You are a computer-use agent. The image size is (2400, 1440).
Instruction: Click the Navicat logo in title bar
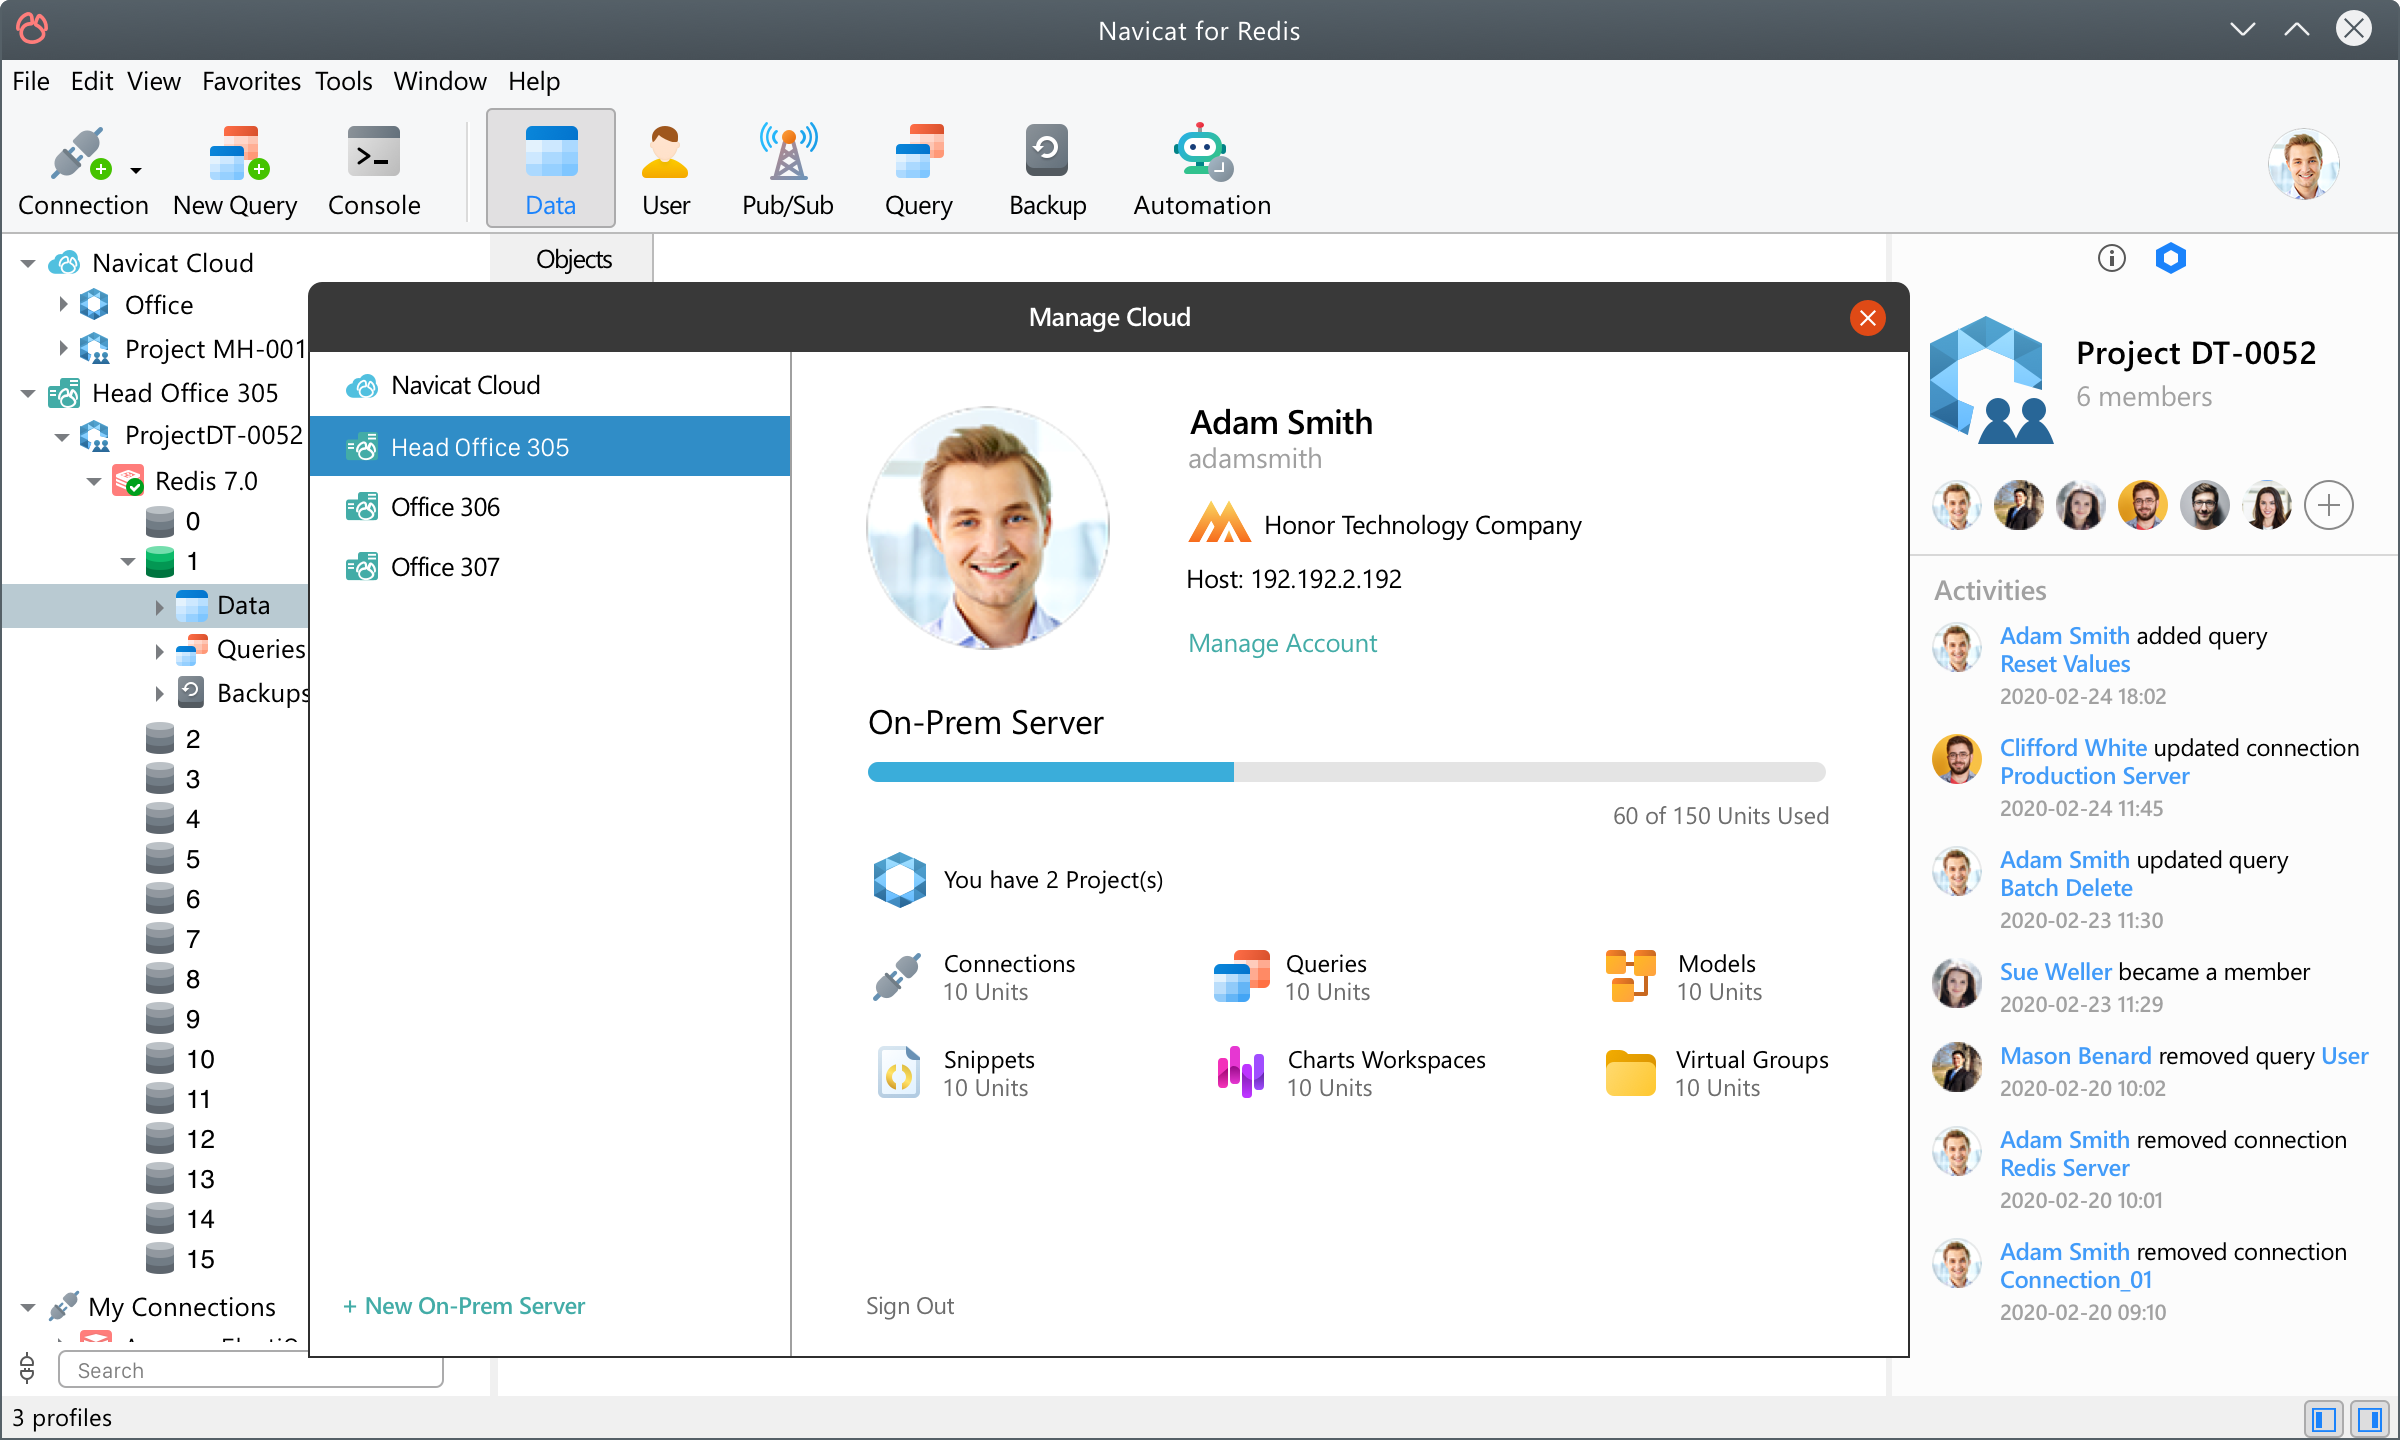tap(32, 28)
